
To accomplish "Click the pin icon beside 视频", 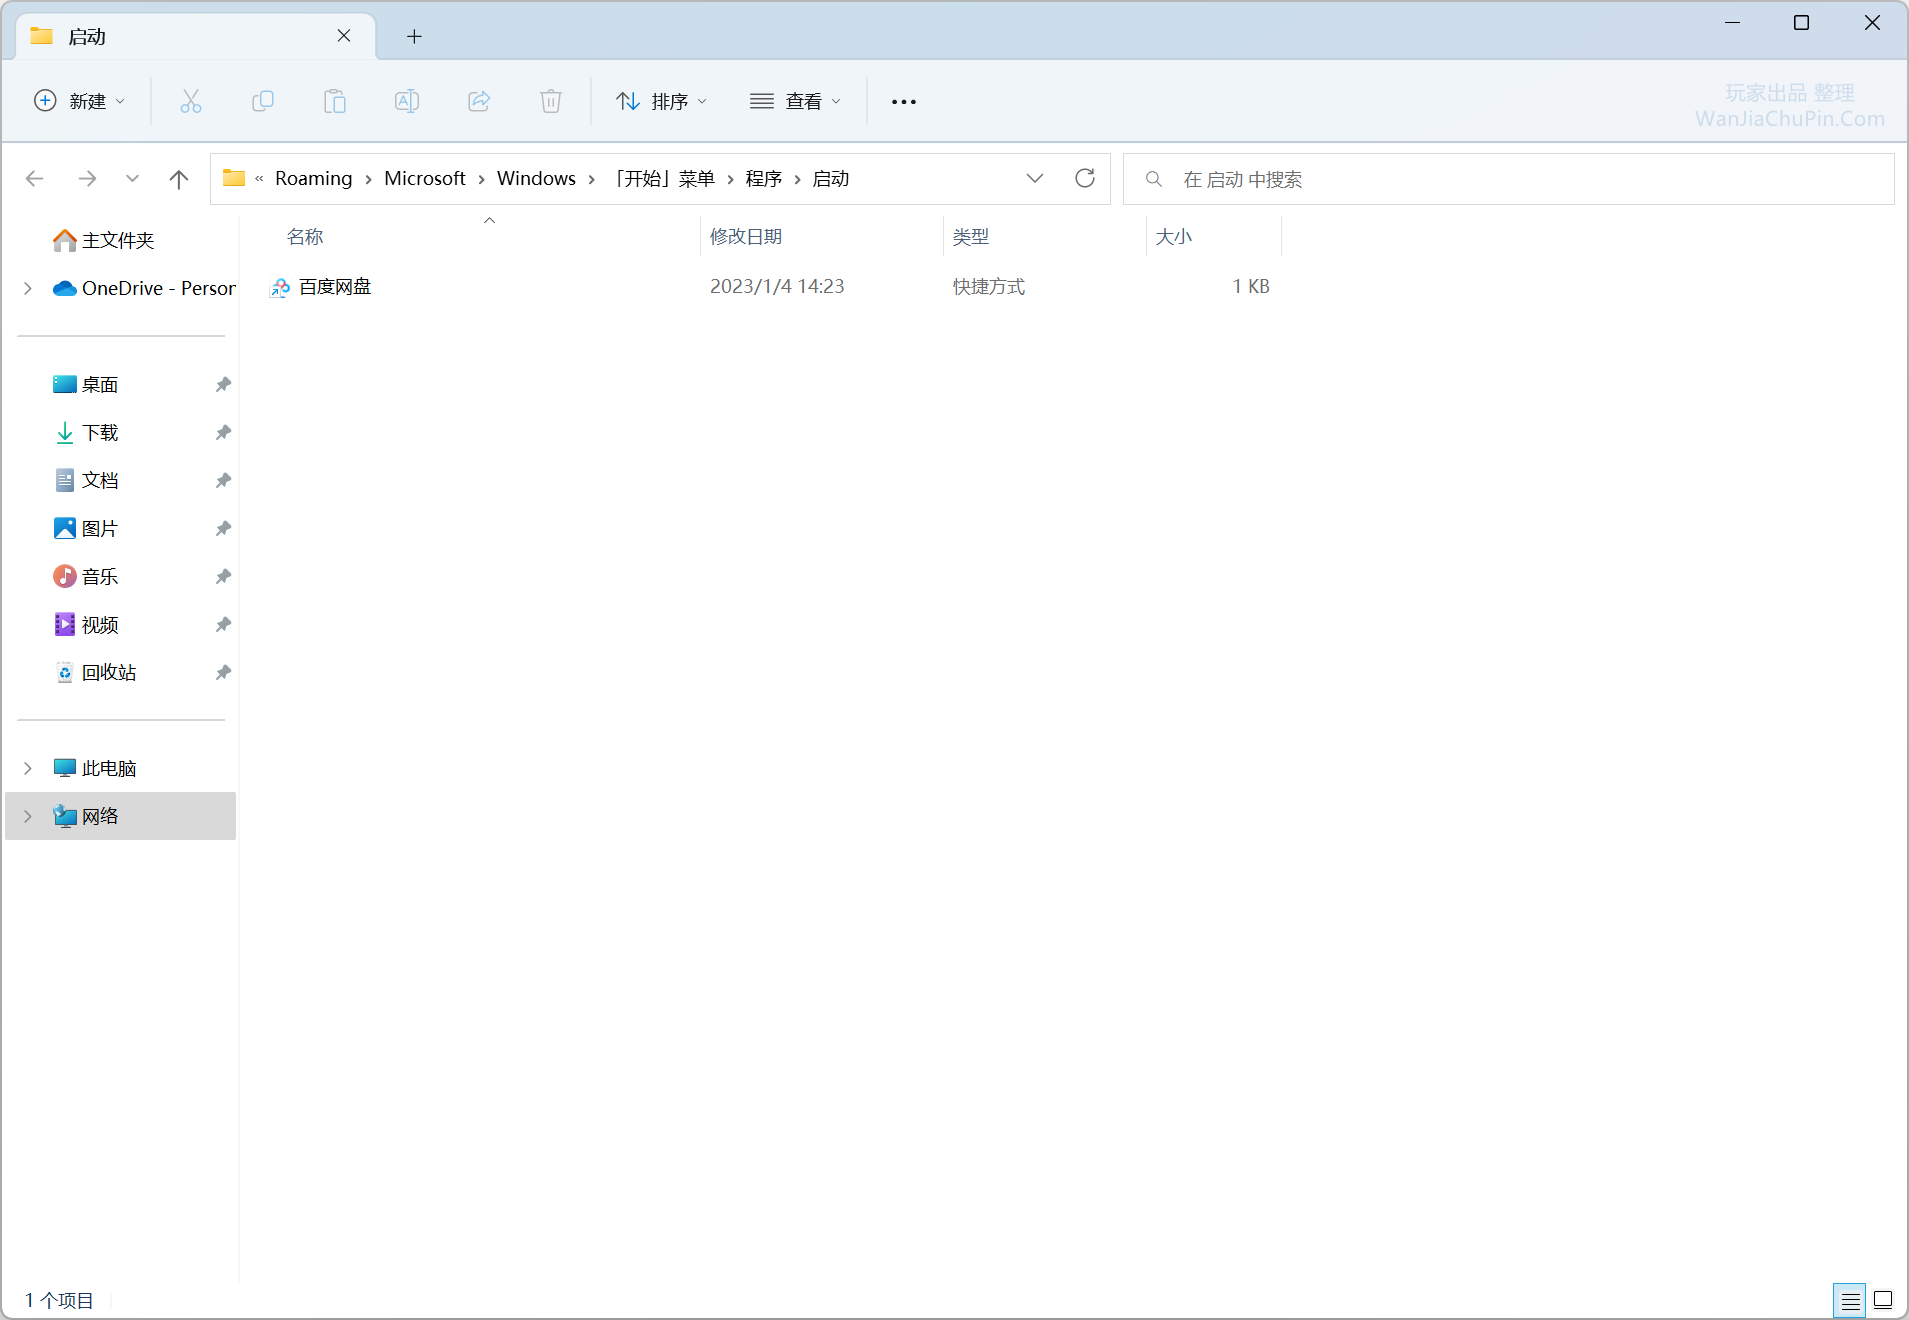I will click(223, 625).
